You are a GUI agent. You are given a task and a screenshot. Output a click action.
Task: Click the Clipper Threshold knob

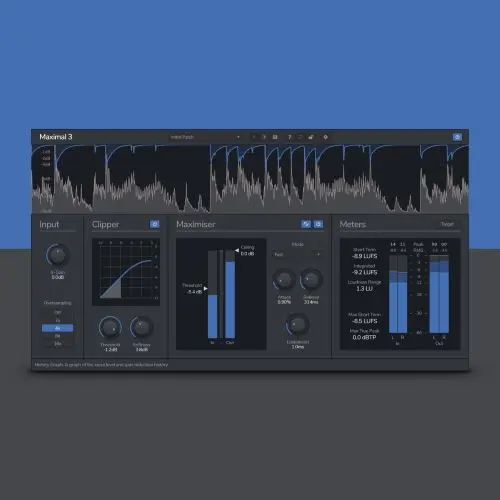[110, 328]
